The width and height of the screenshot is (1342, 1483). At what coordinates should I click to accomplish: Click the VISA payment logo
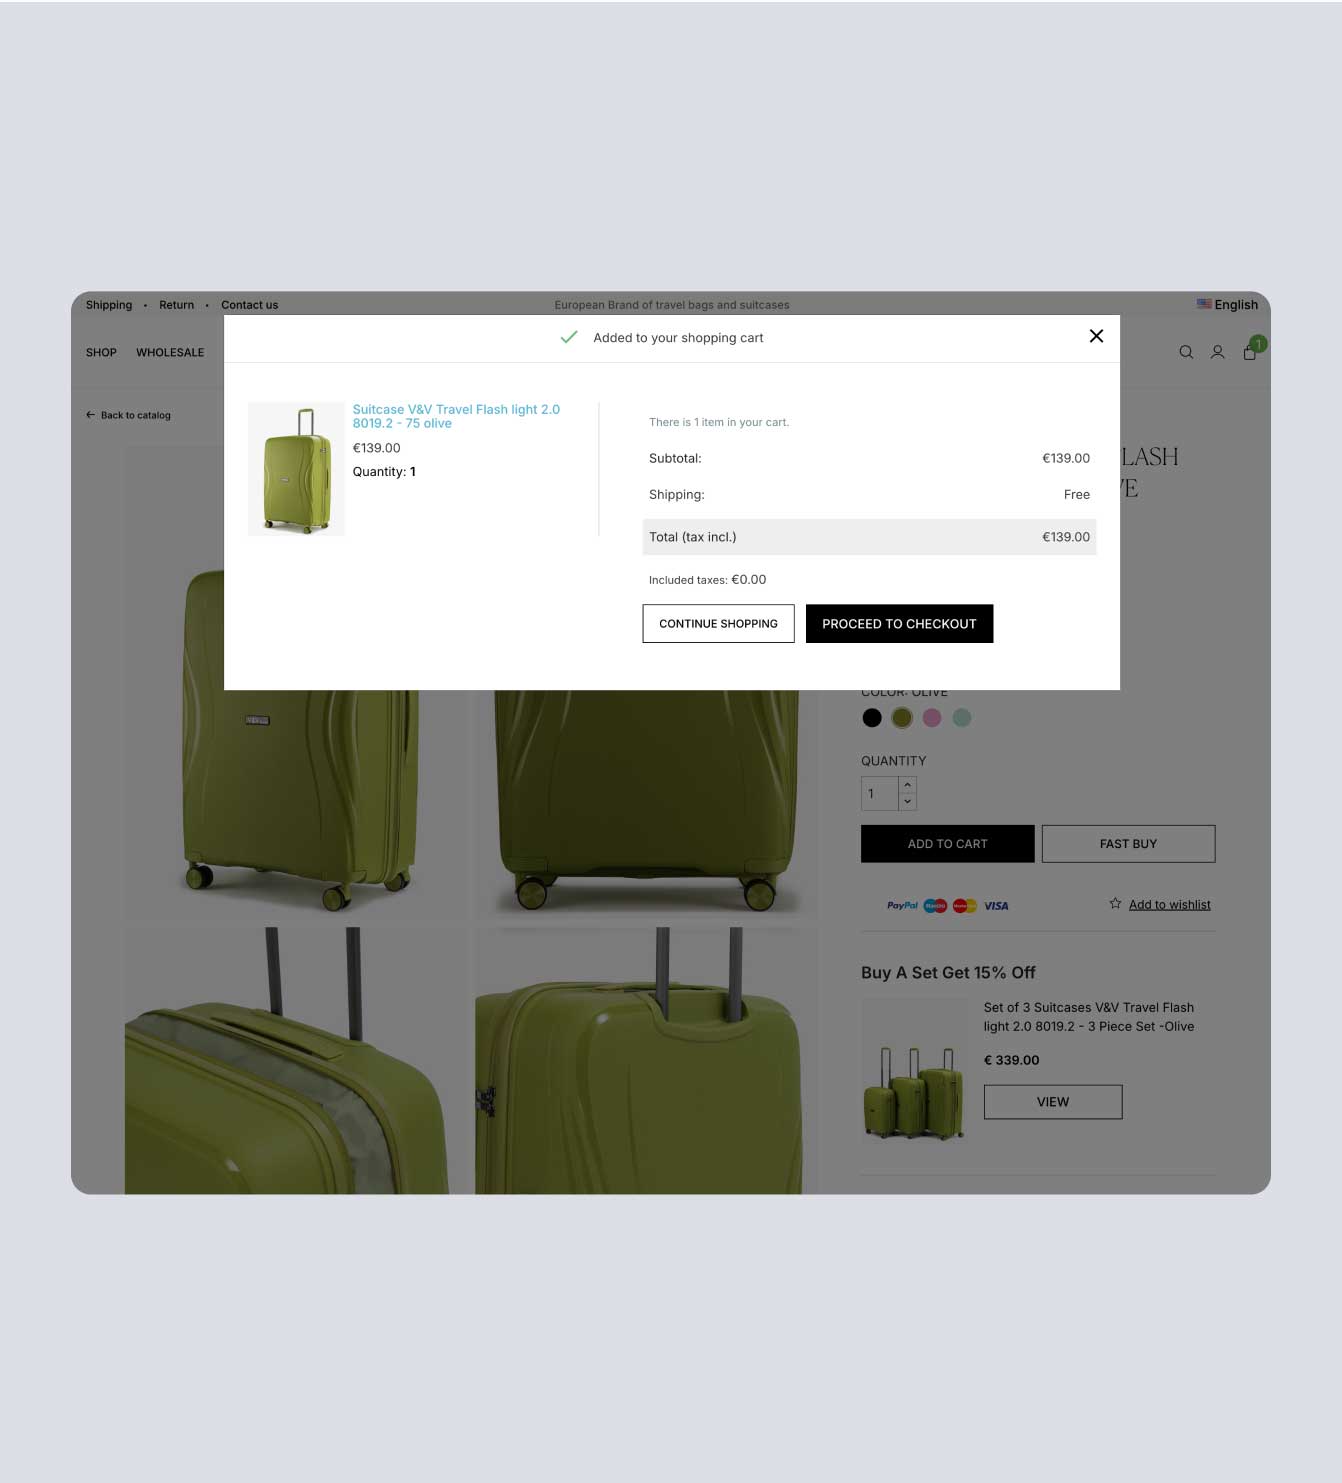point(996,906)
